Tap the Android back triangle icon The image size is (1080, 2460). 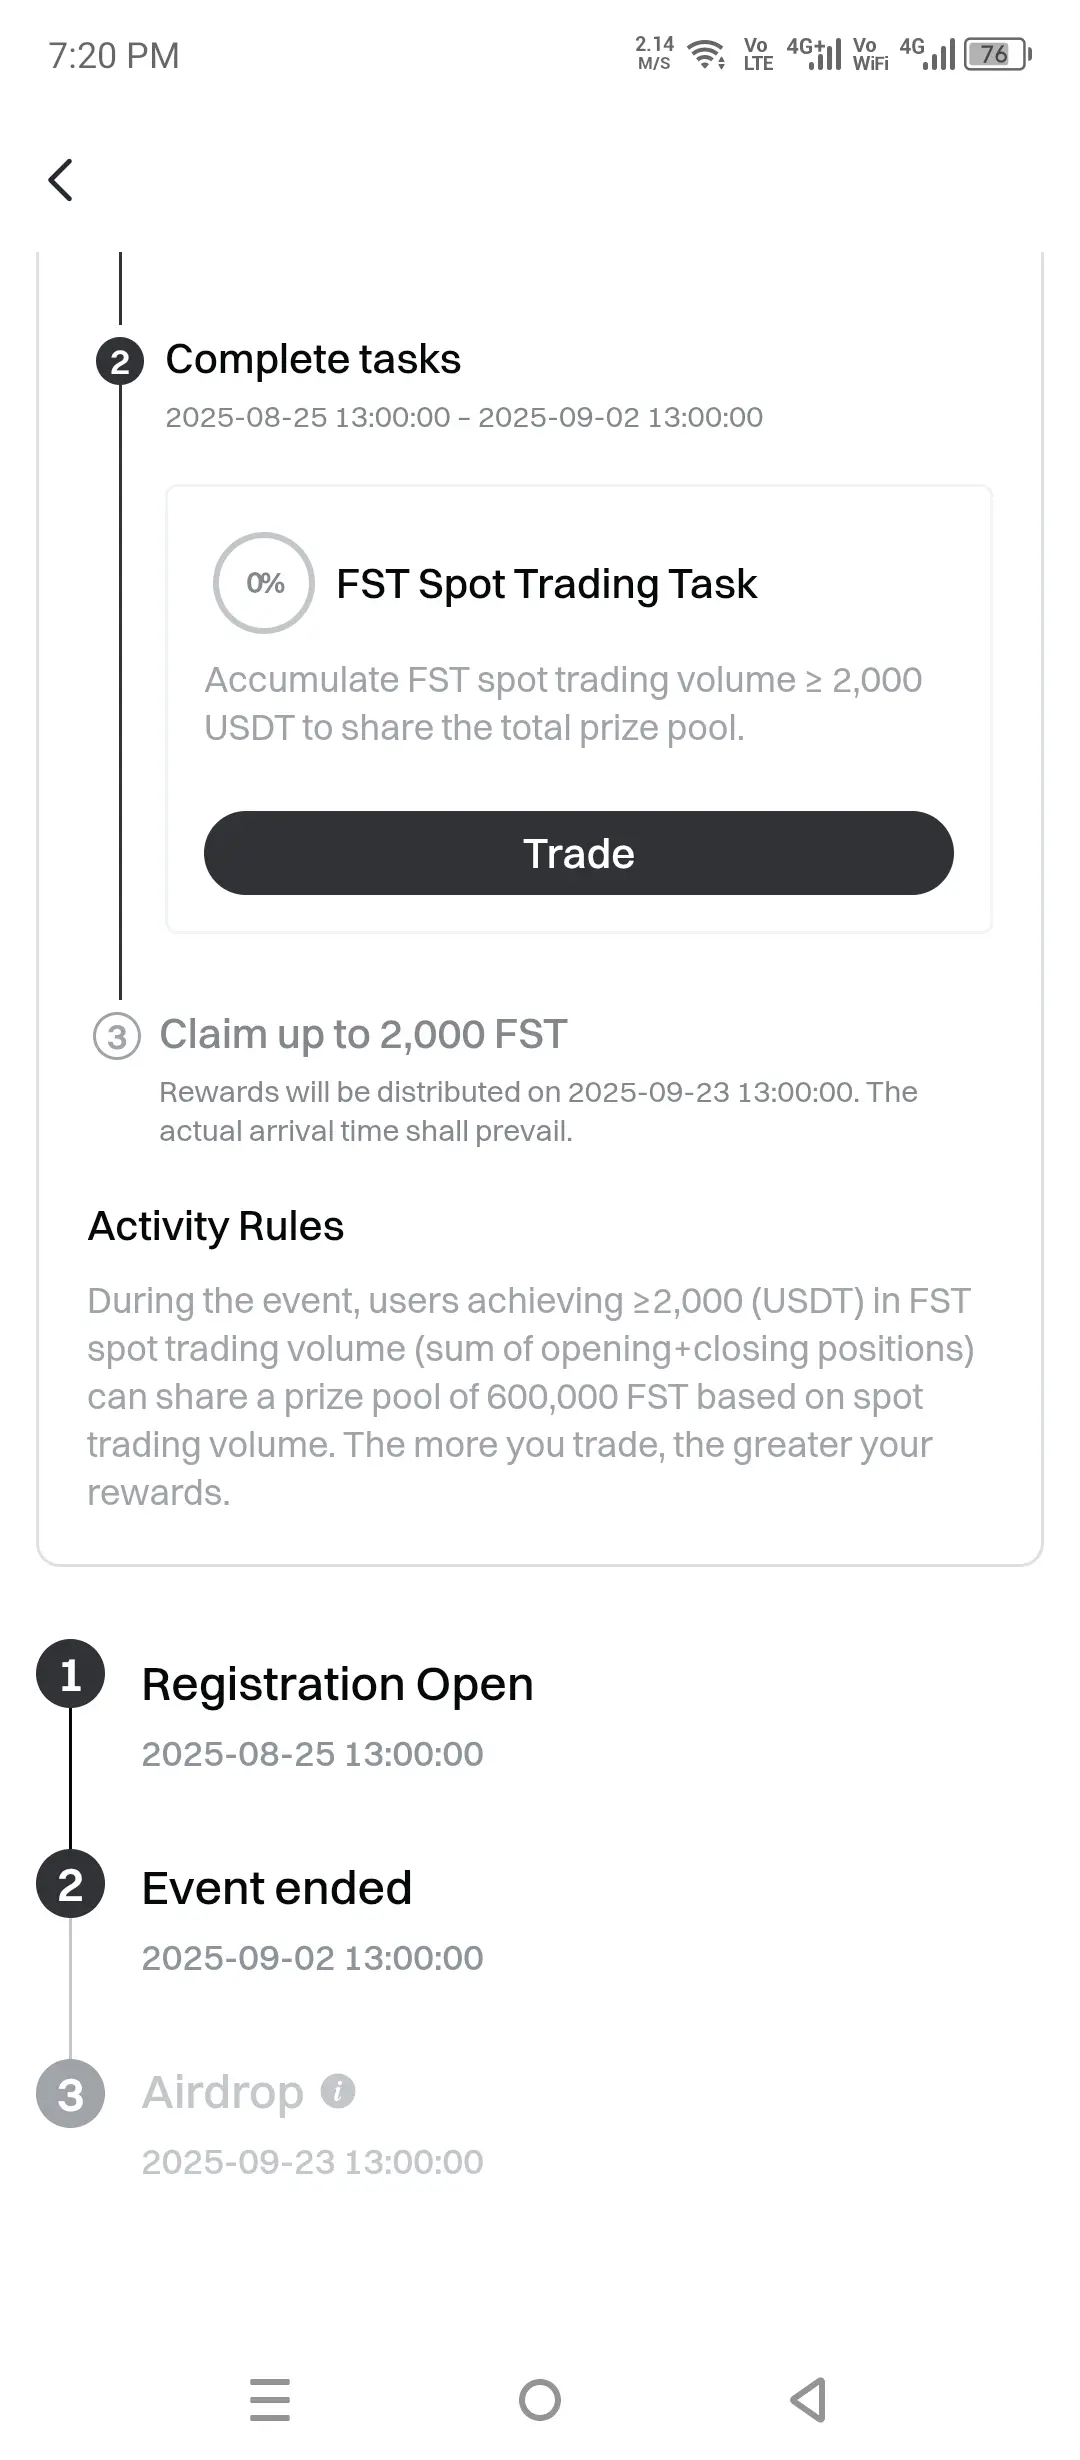(808, 2400)
